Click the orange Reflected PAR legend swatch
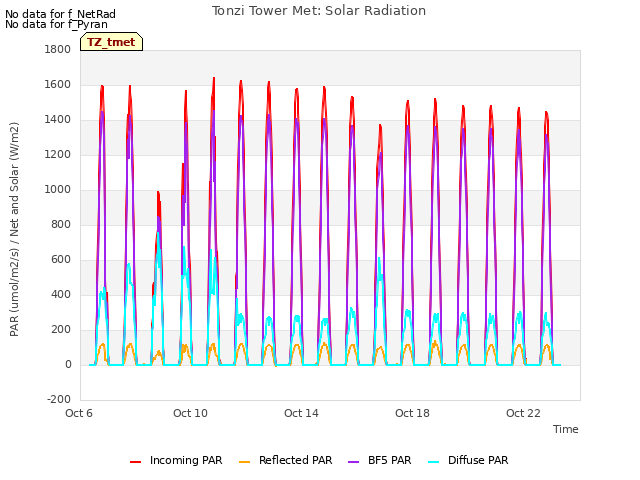The image size is (640, 480). (x=244, y=462)
